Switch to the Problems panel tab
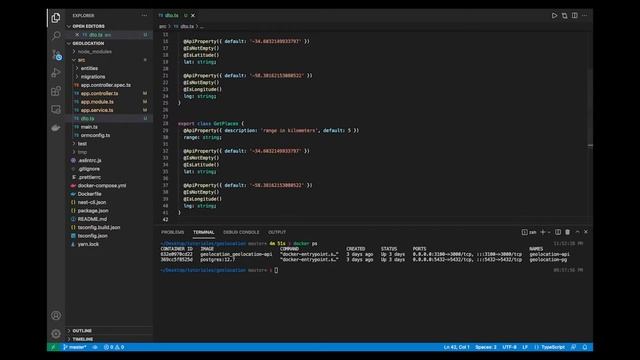Image resolution: width=640 pixels, height=360 pixels. (x=172, y=232)
